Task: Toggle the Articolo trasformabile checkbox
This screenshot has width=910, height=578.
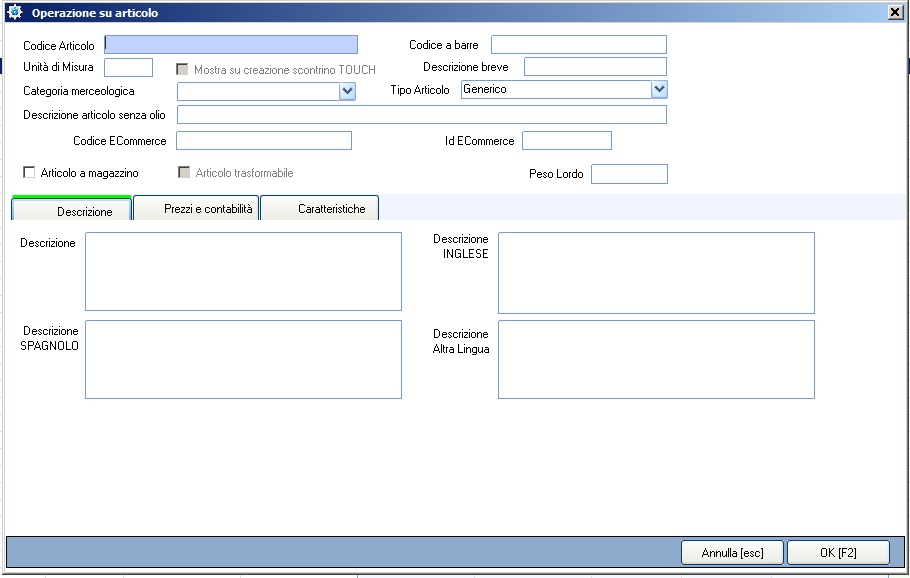Action: tap(183, 173)
